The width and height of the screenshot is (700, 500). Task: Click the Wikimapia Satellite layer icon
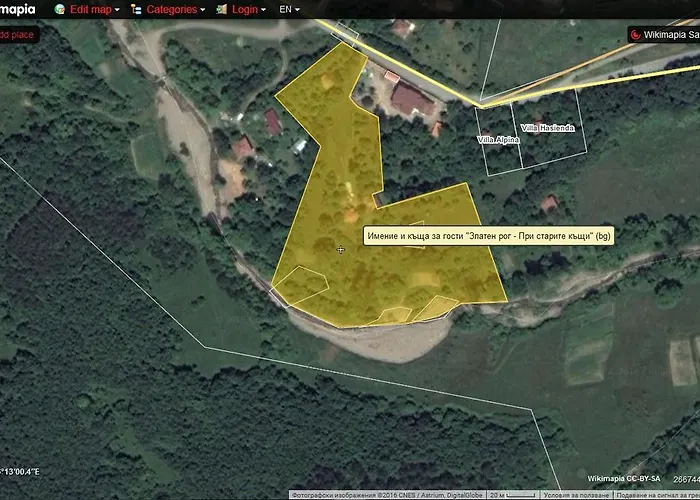[635, 34]
